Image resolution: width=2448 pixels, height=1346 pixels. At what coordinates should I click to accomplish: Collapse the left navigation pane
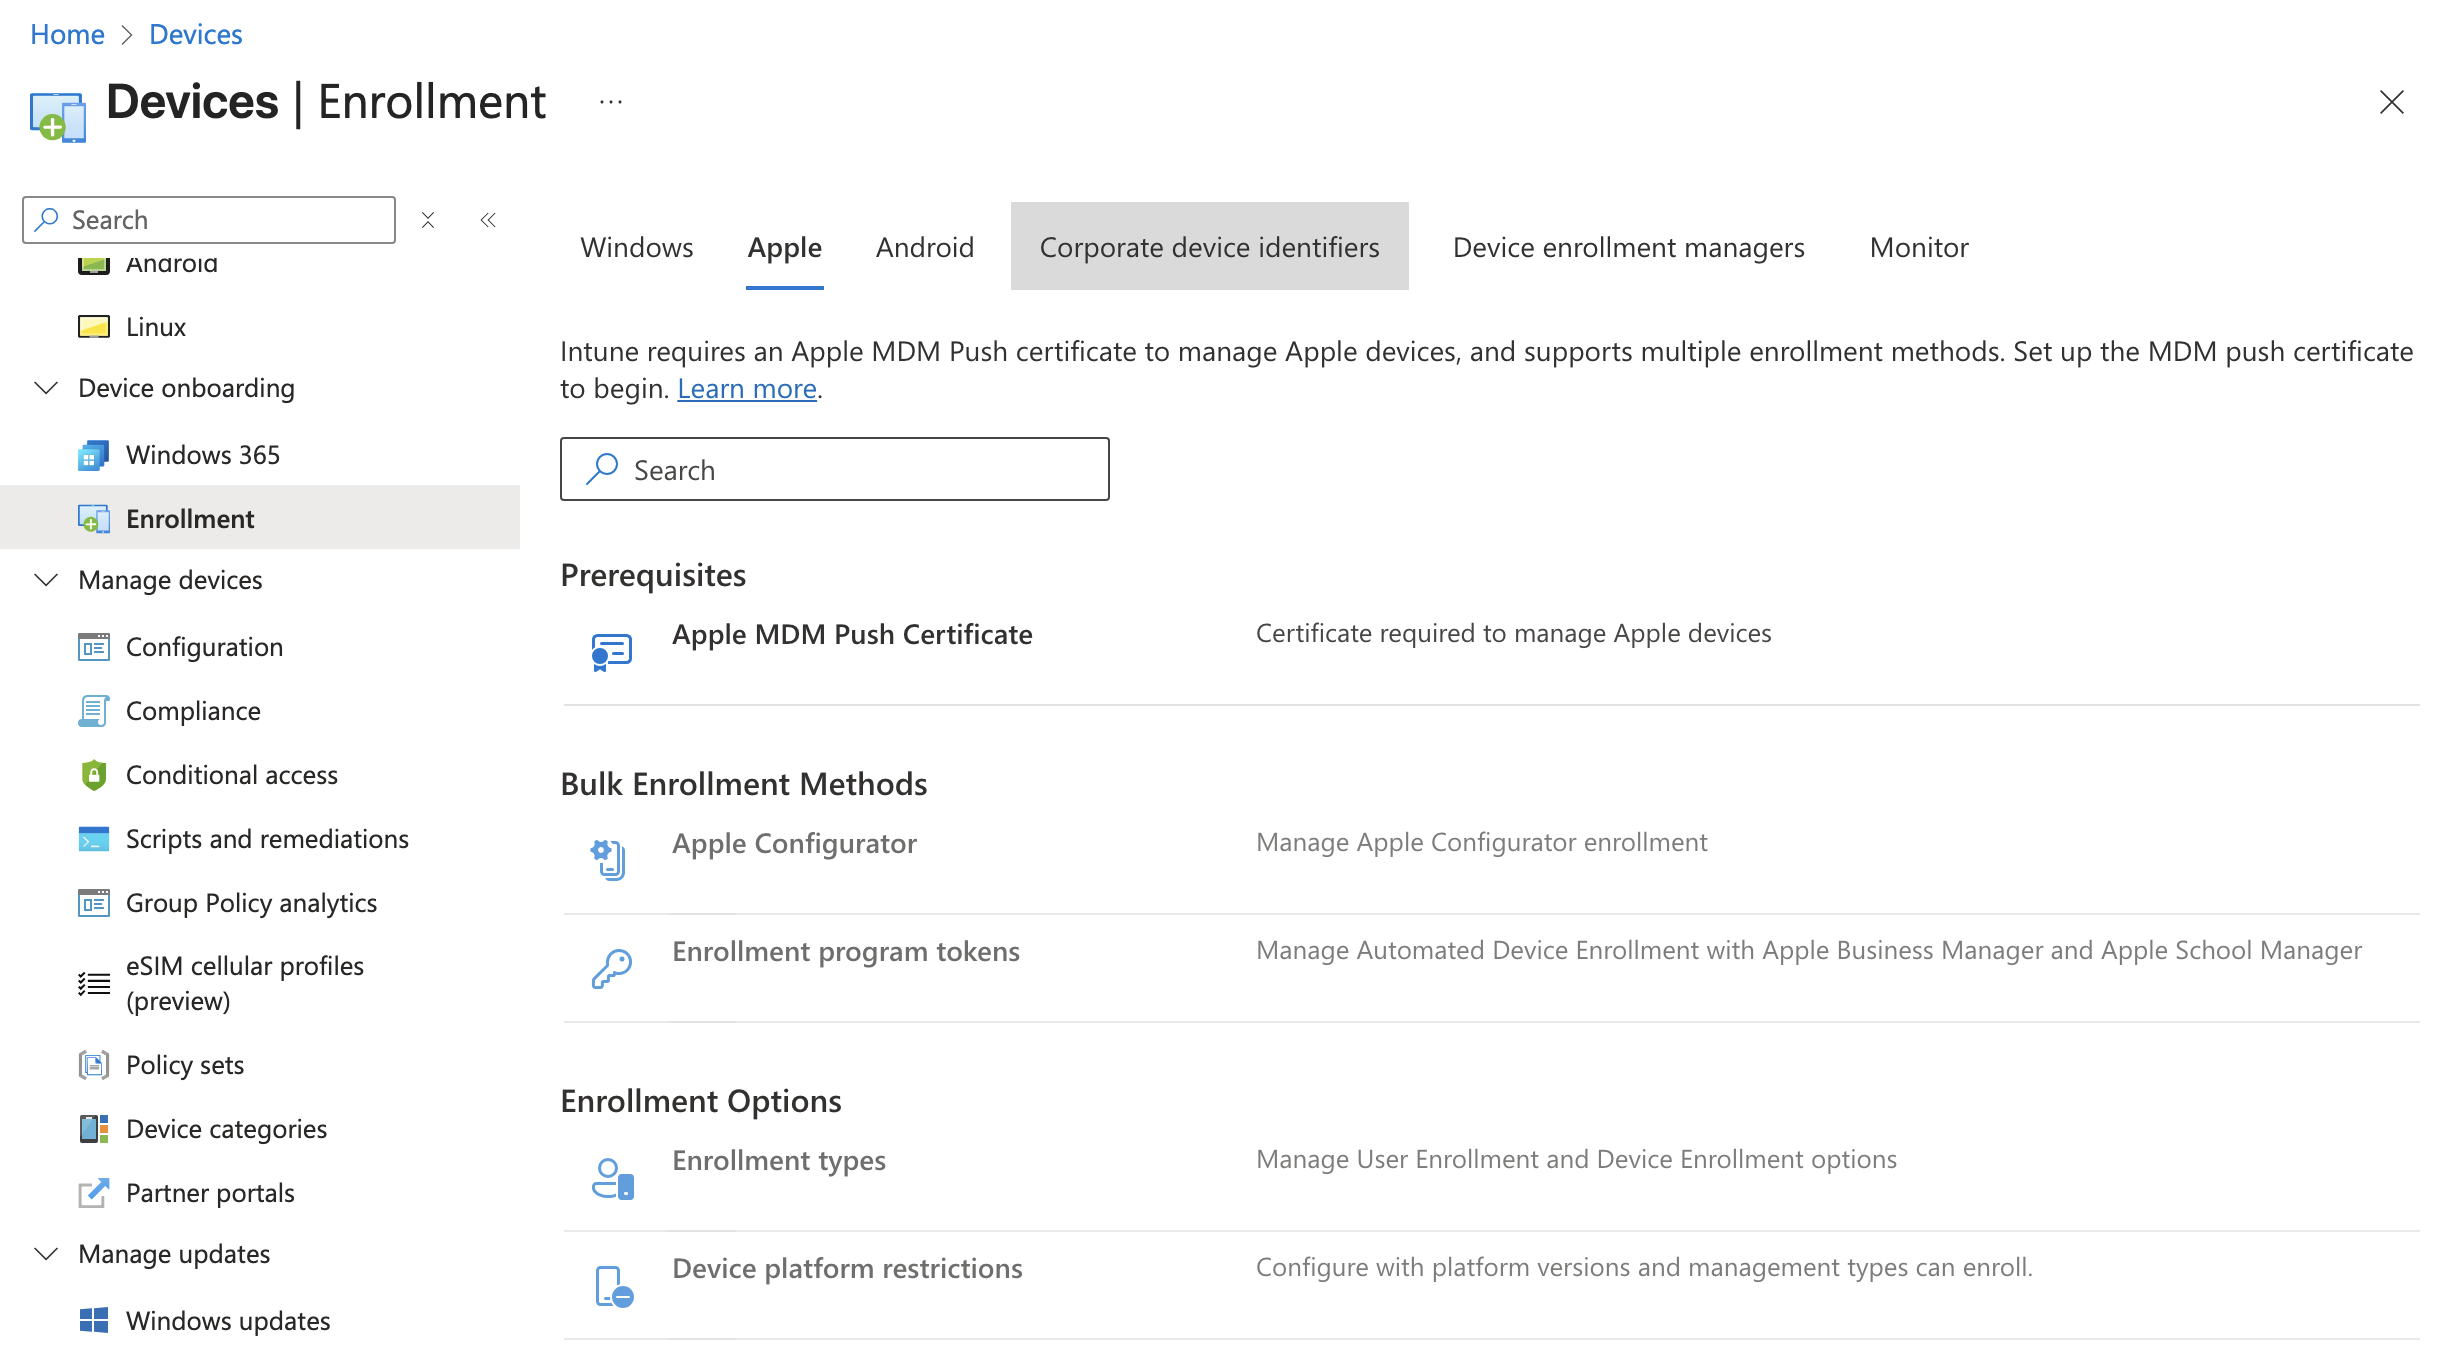pyautogui.click(x=488, y=219)
